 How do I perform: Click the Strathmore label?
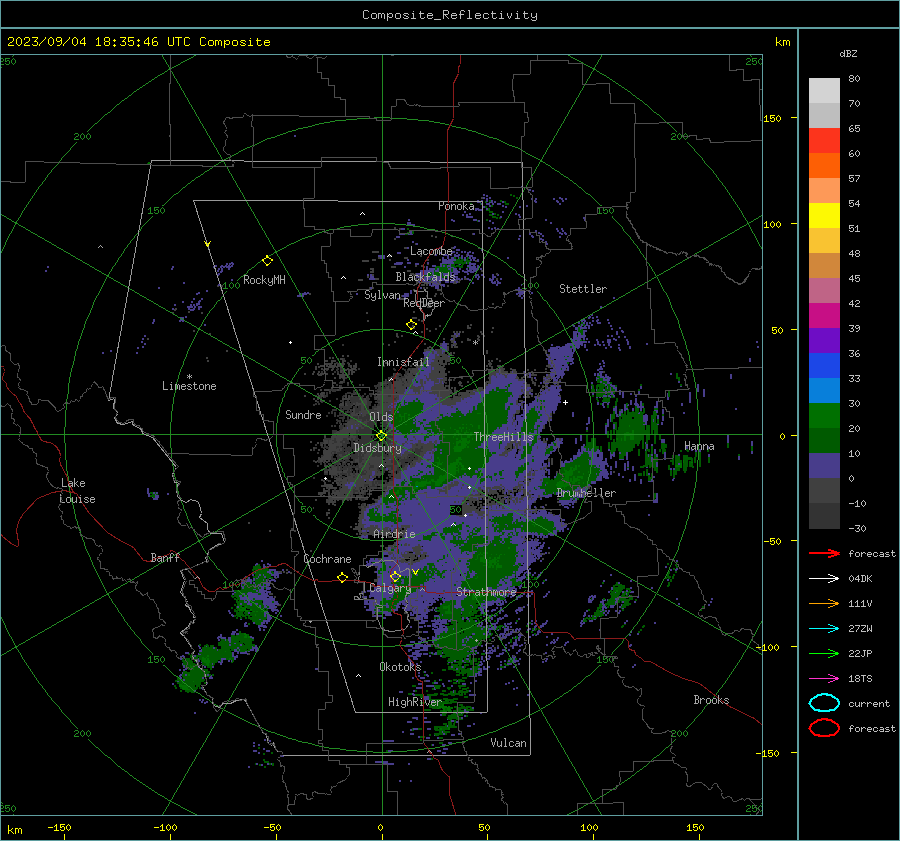(486, 592)
